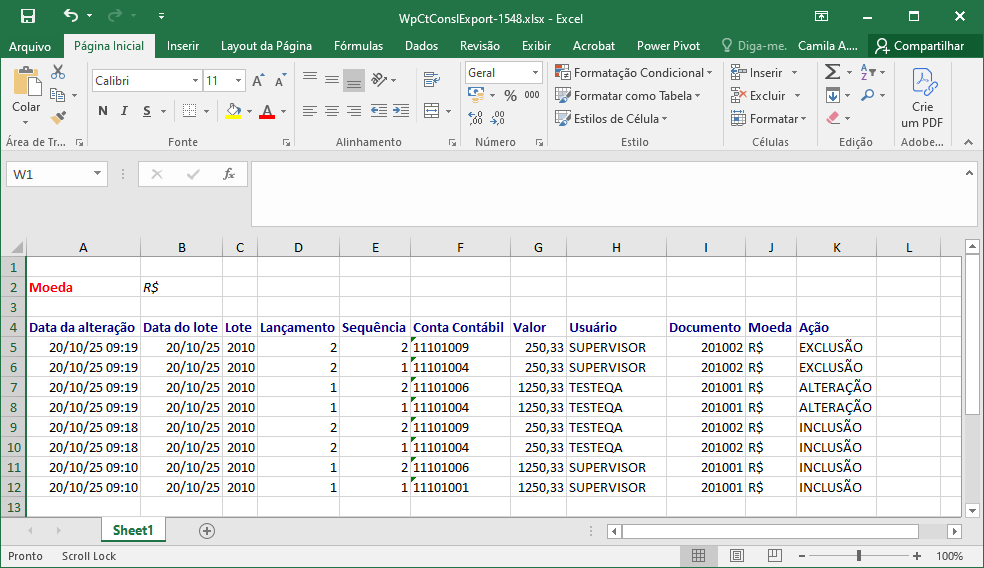The width and height of the screenshot is (984, 568).
Task: Open the Fórmulas ribbon tab
Action: click(x=358, y=46)
